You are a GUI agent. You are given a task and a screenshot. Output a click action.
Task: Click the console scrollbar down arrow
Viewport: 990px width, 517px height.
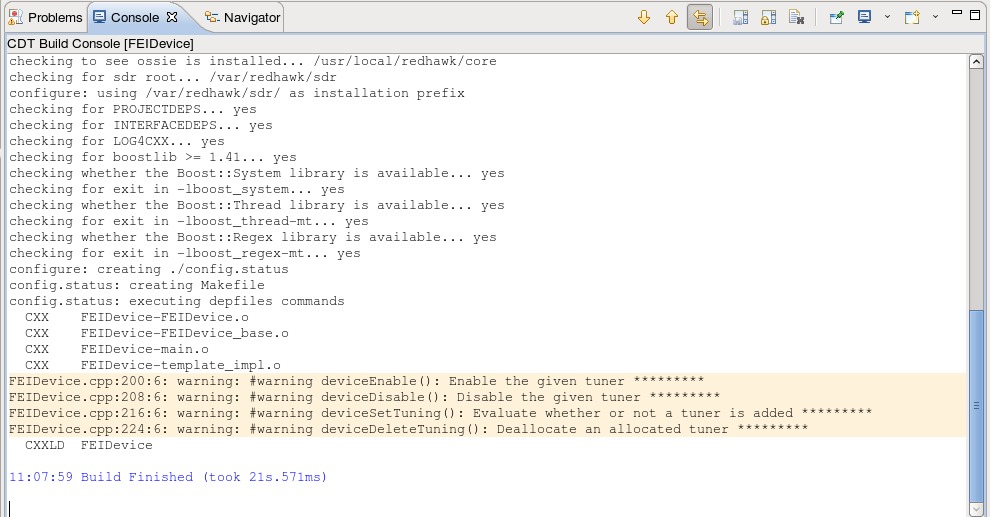tap(976, 509)
